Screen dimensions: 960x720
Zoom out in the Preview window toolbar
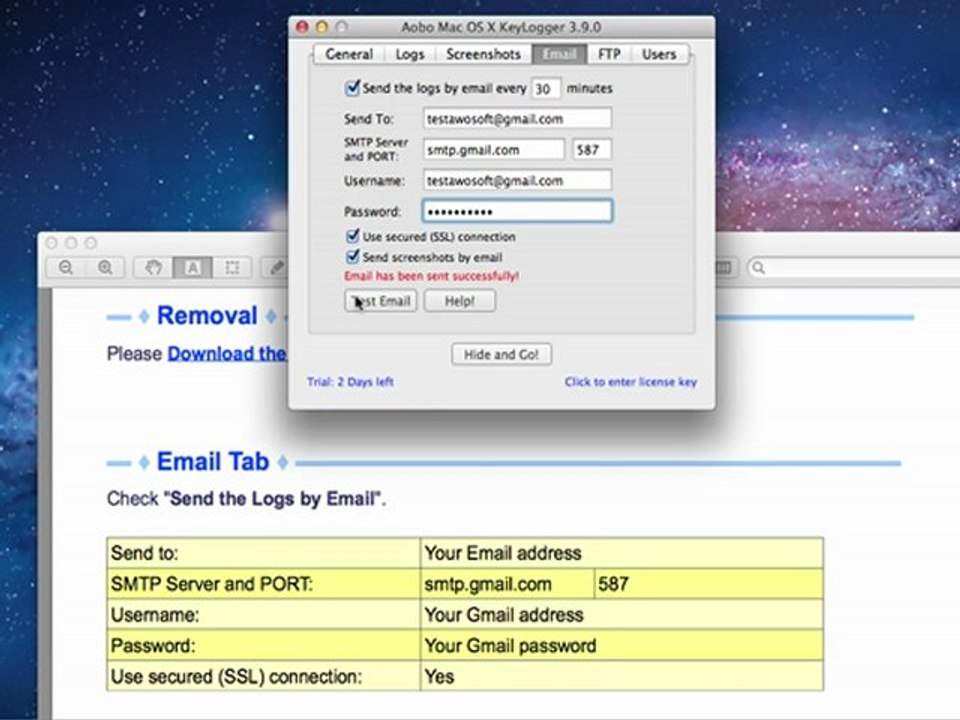tap(66, 268)
